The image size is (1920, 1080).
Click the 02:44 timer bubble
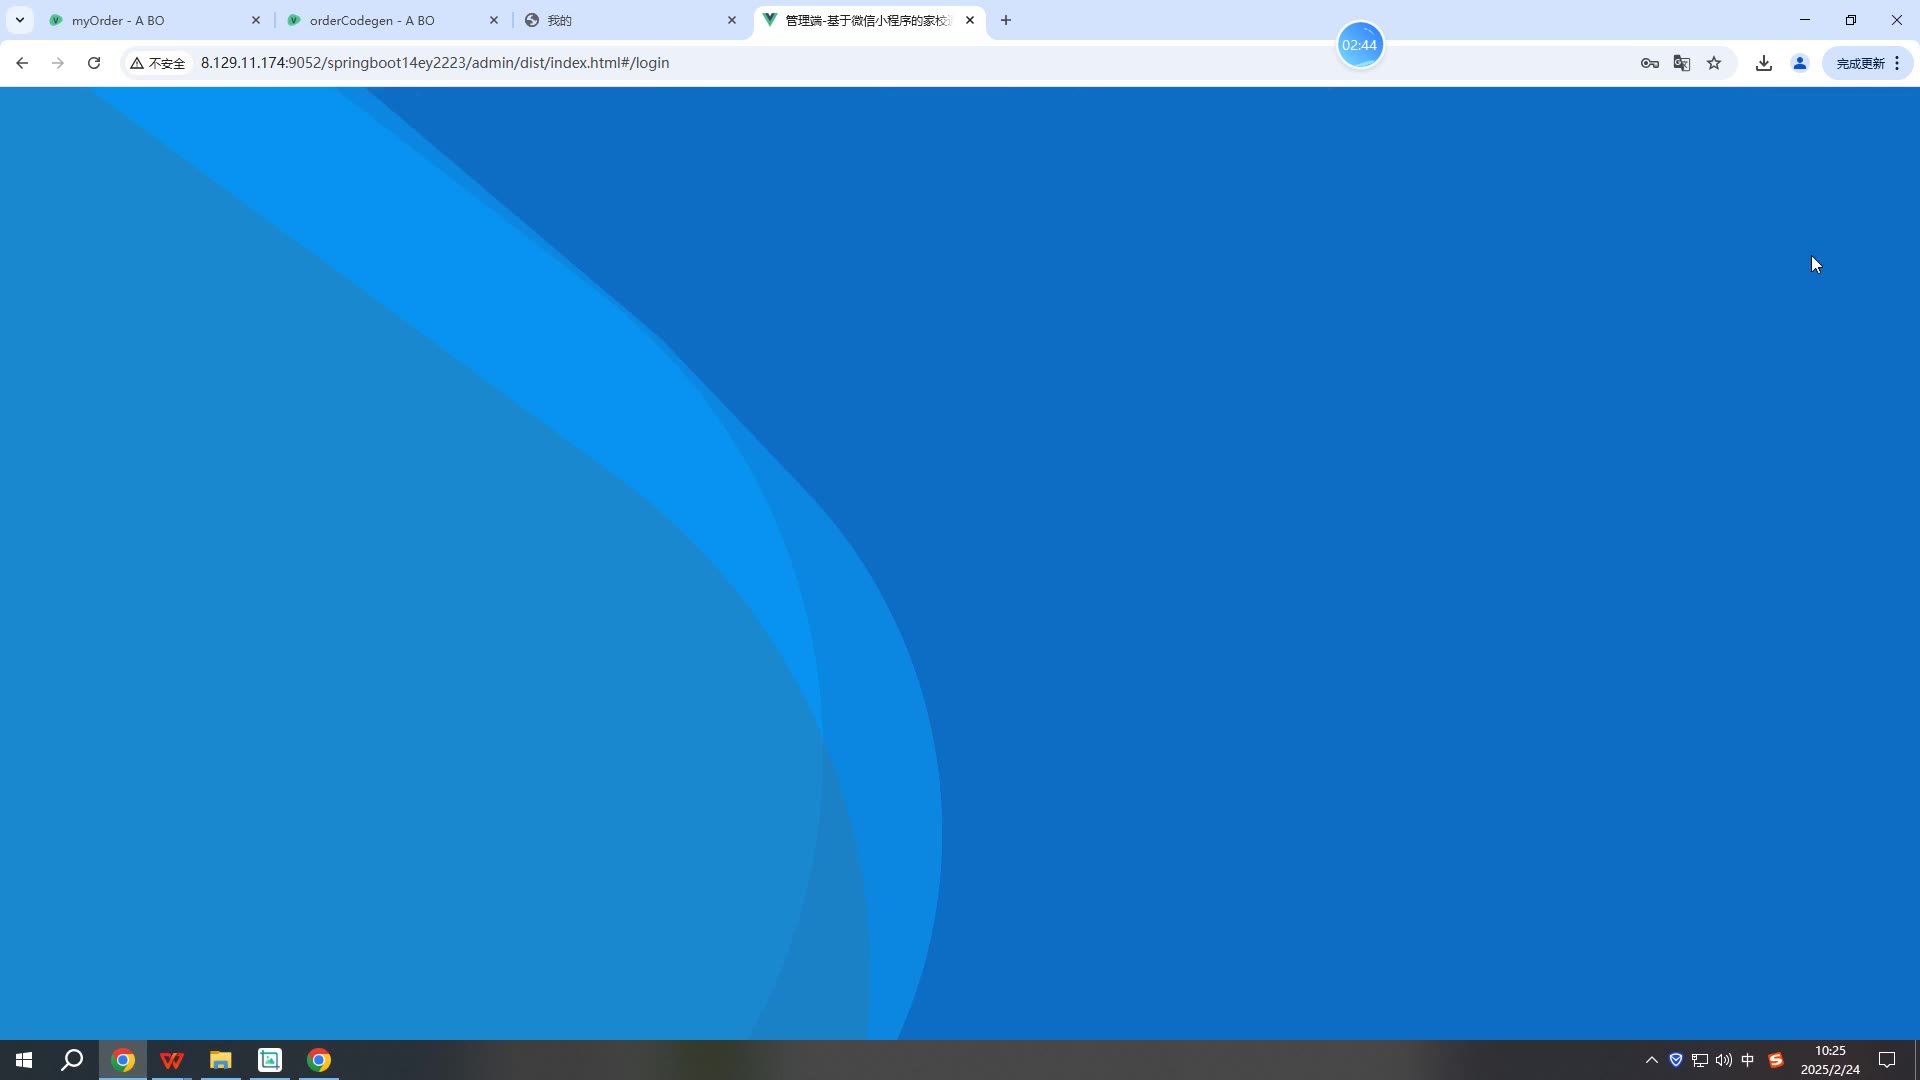click(1360, 45)
